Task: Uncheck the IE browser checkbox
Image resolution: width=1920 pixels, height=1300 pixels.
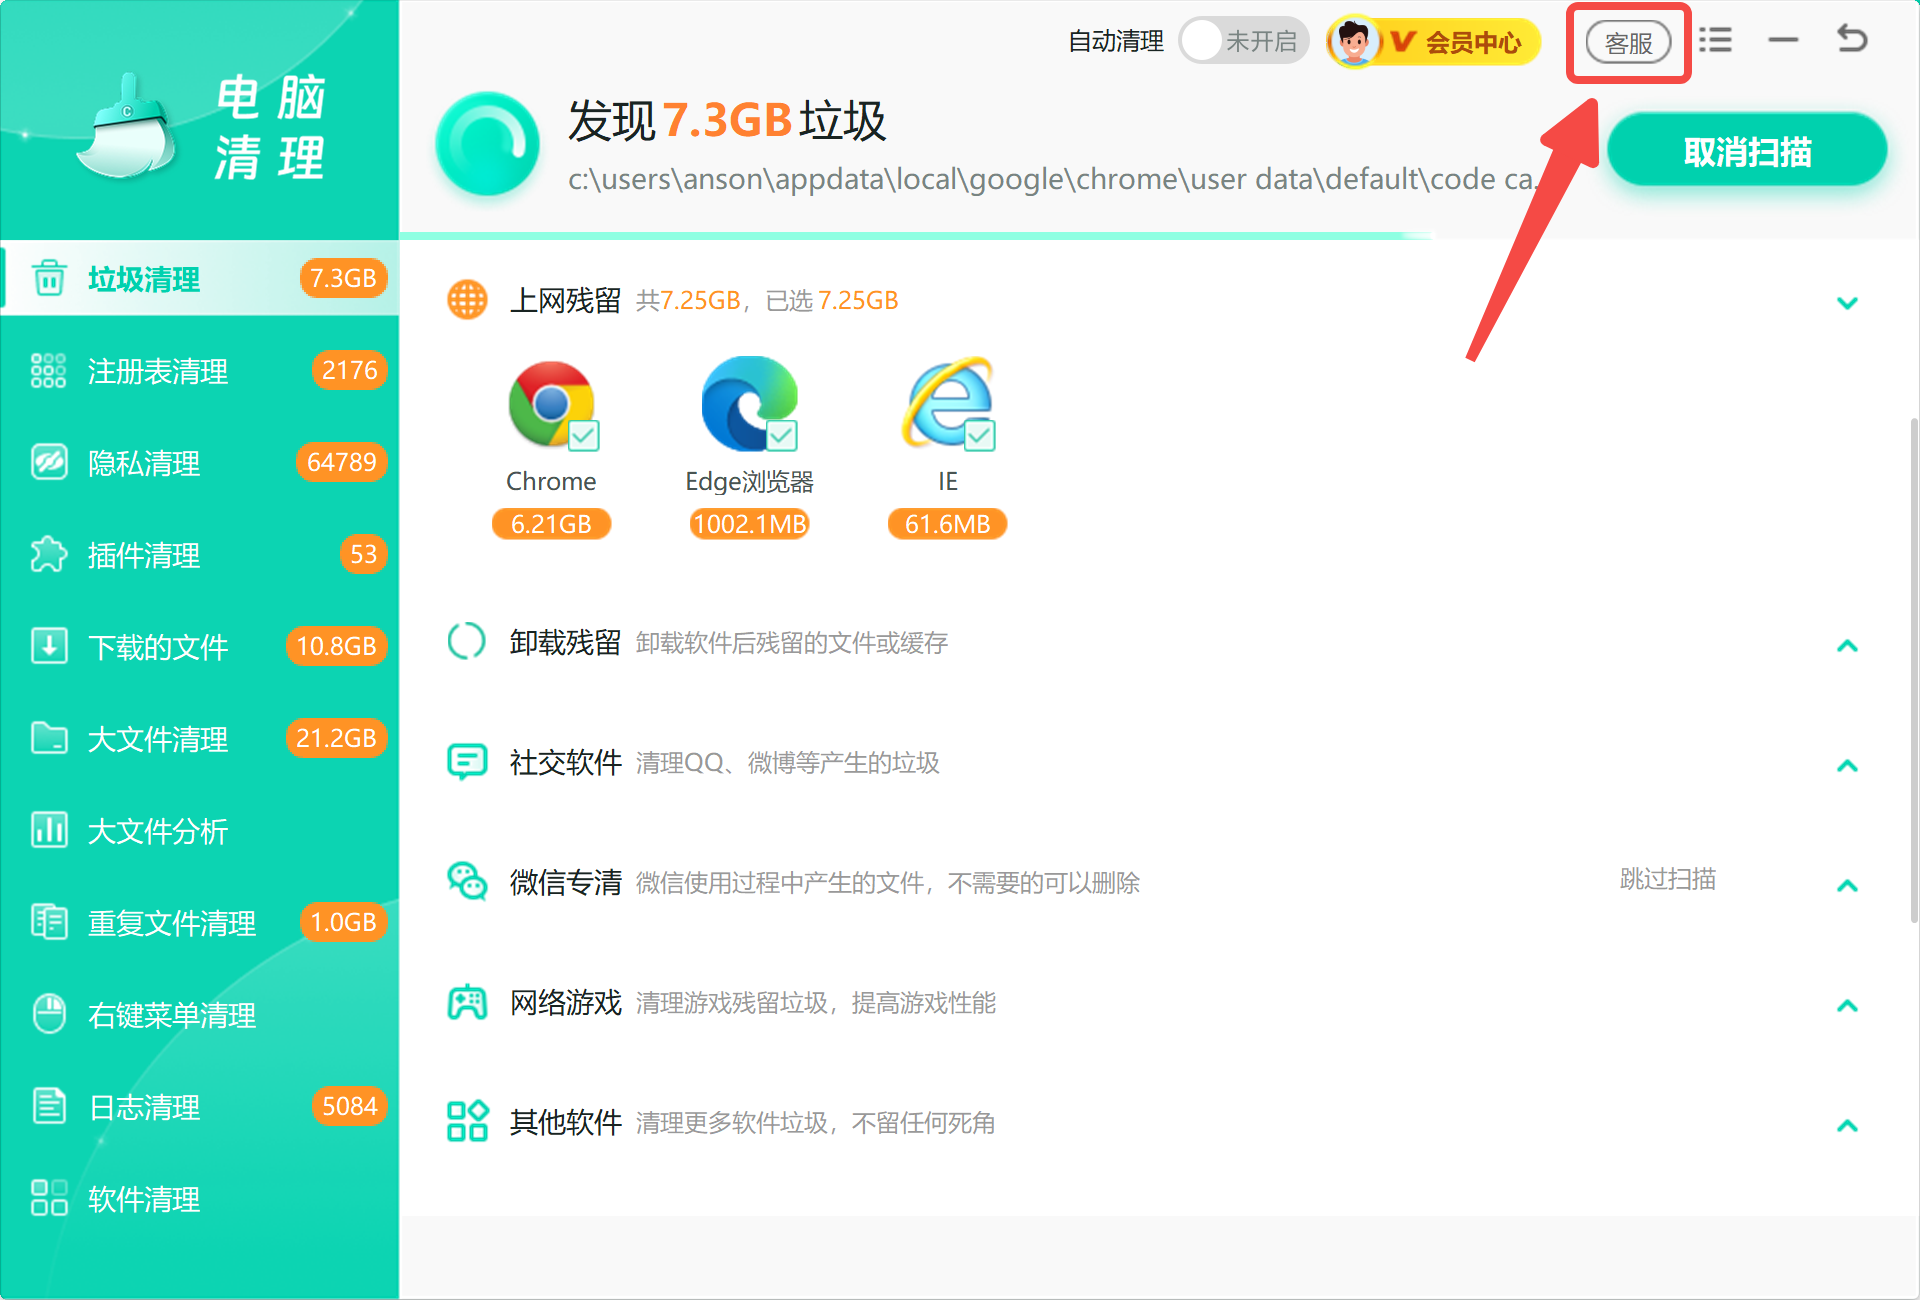Action: 980,436
